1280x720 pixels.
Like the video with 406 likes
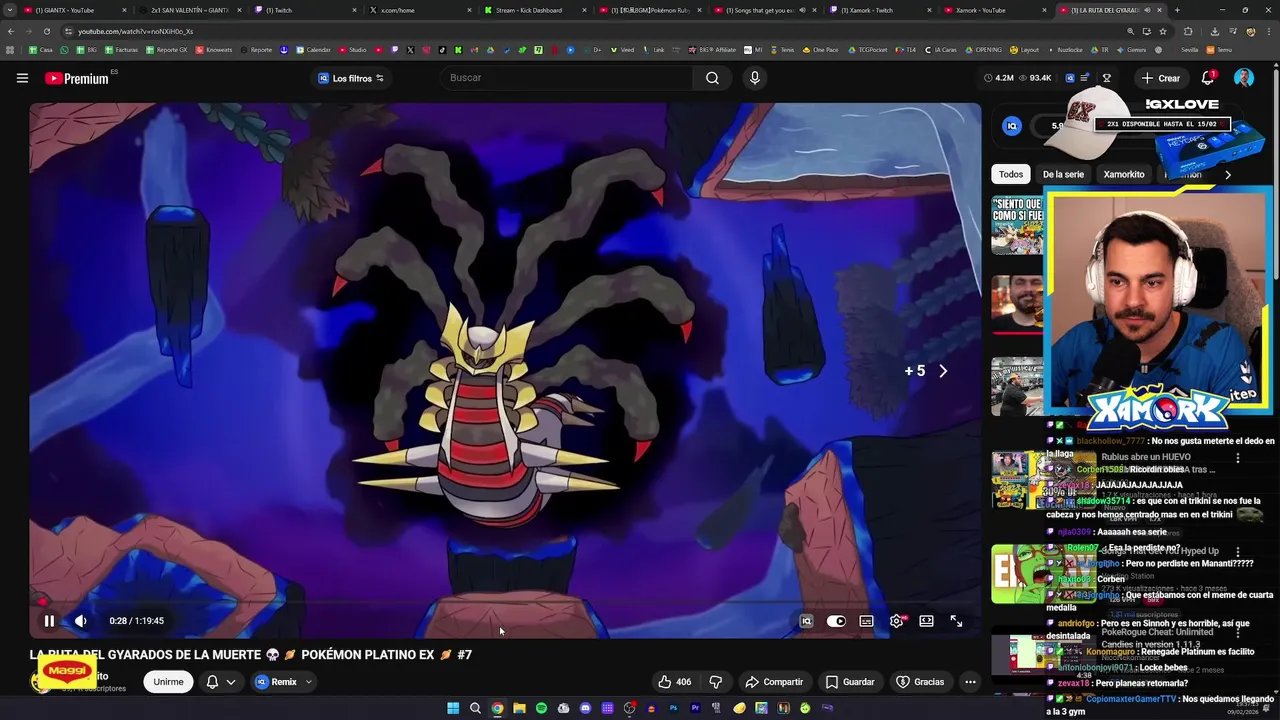[x=674, y=682]
